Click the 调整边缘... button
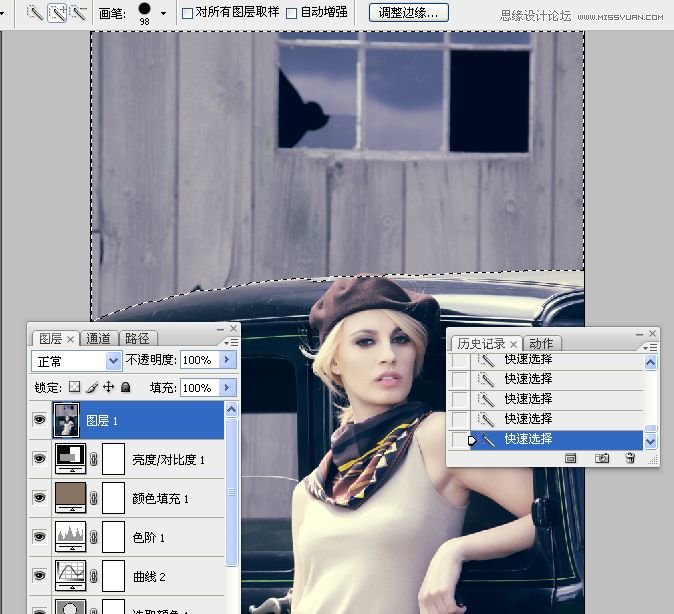Viewport: 674px width, 614px height. 409,12
